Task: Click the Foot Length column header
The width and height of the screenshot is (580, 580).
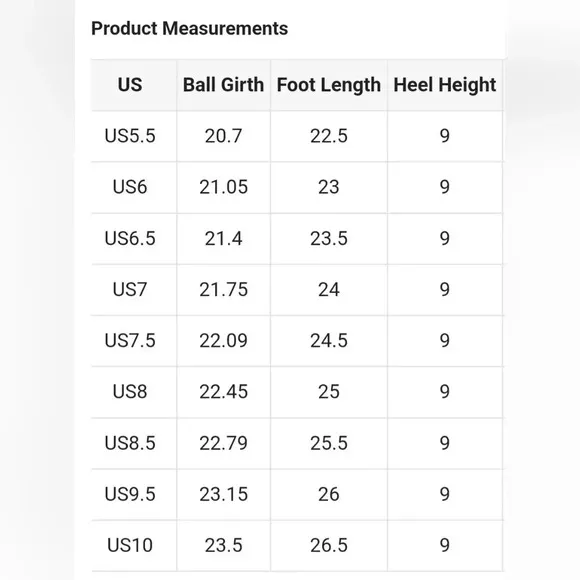Action: pyautogui.click(x=329, y=85)
